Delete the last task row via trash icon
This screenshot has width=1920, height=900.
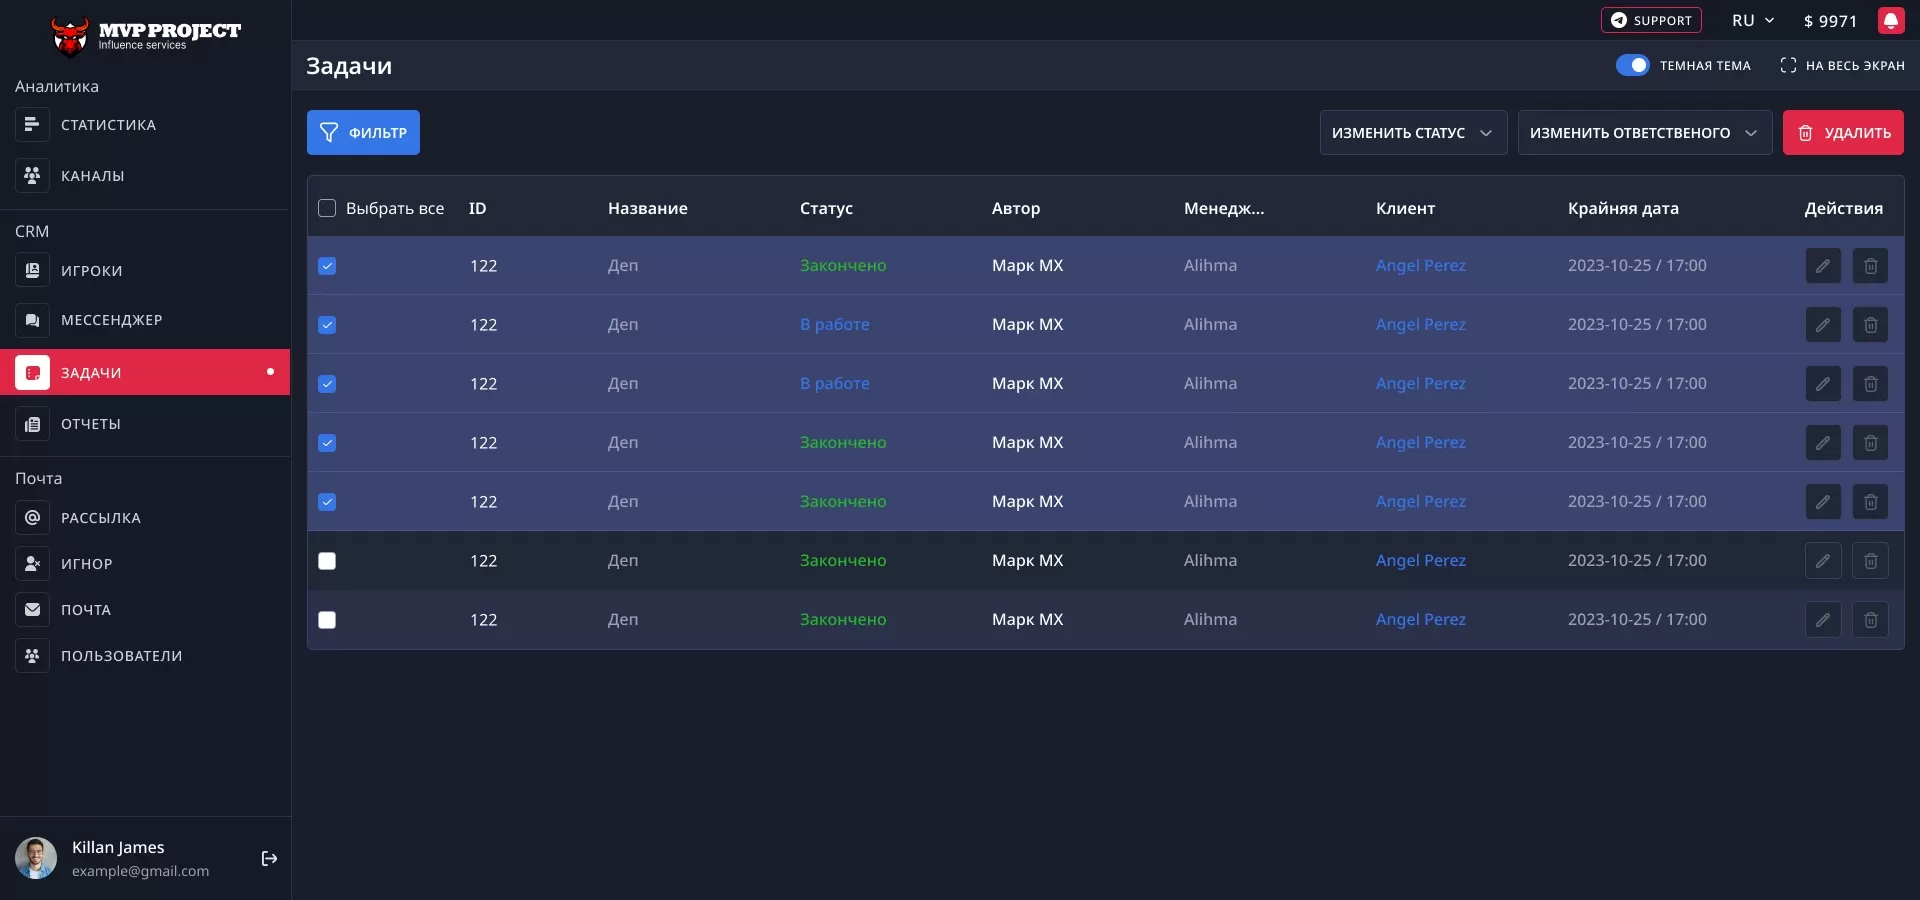[1870, 620]
